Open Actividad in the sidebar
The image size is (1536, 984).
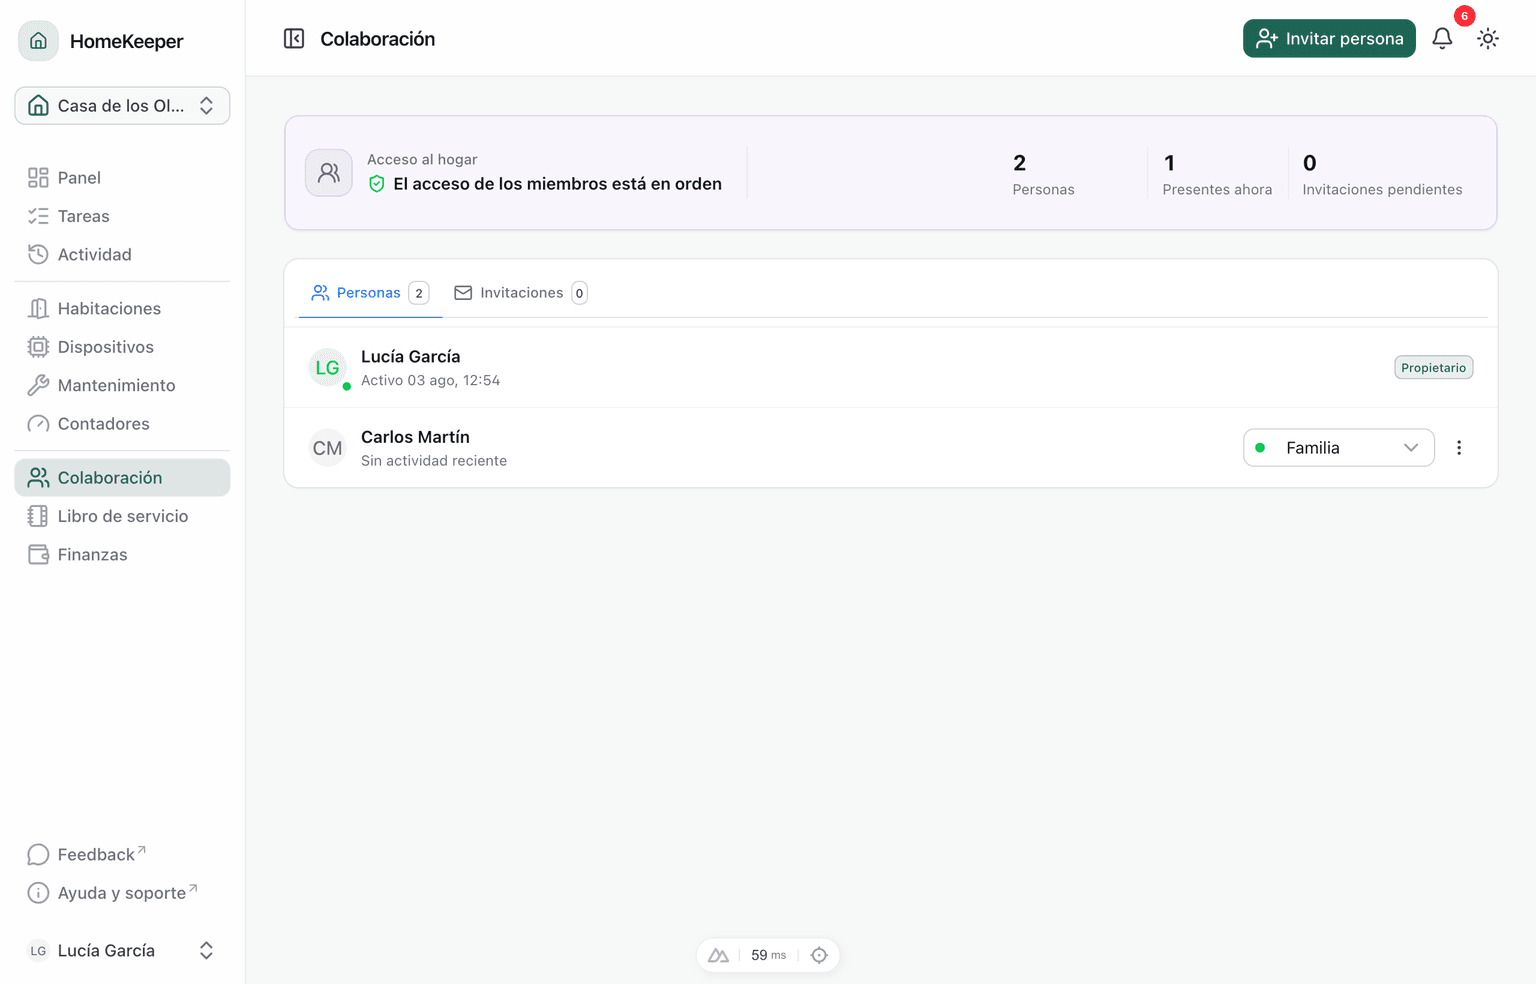(x=122, y=254)
